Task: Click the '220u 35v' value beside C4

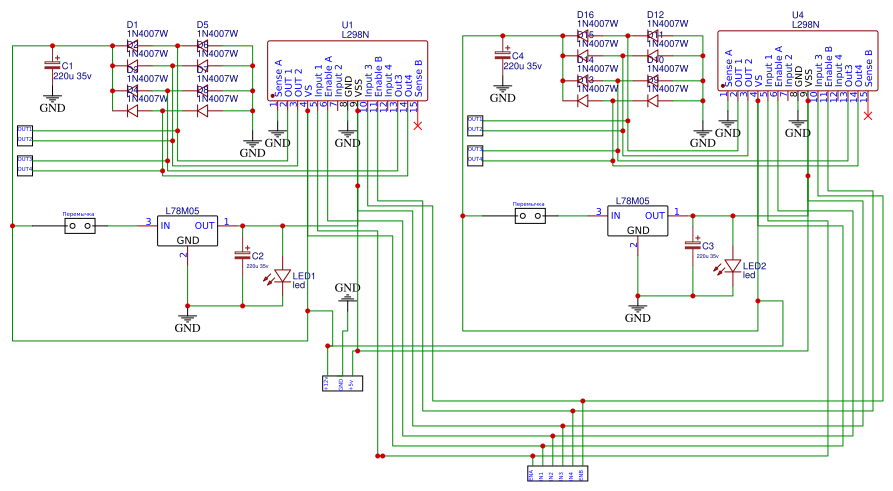Action: [x=522, y=66]
